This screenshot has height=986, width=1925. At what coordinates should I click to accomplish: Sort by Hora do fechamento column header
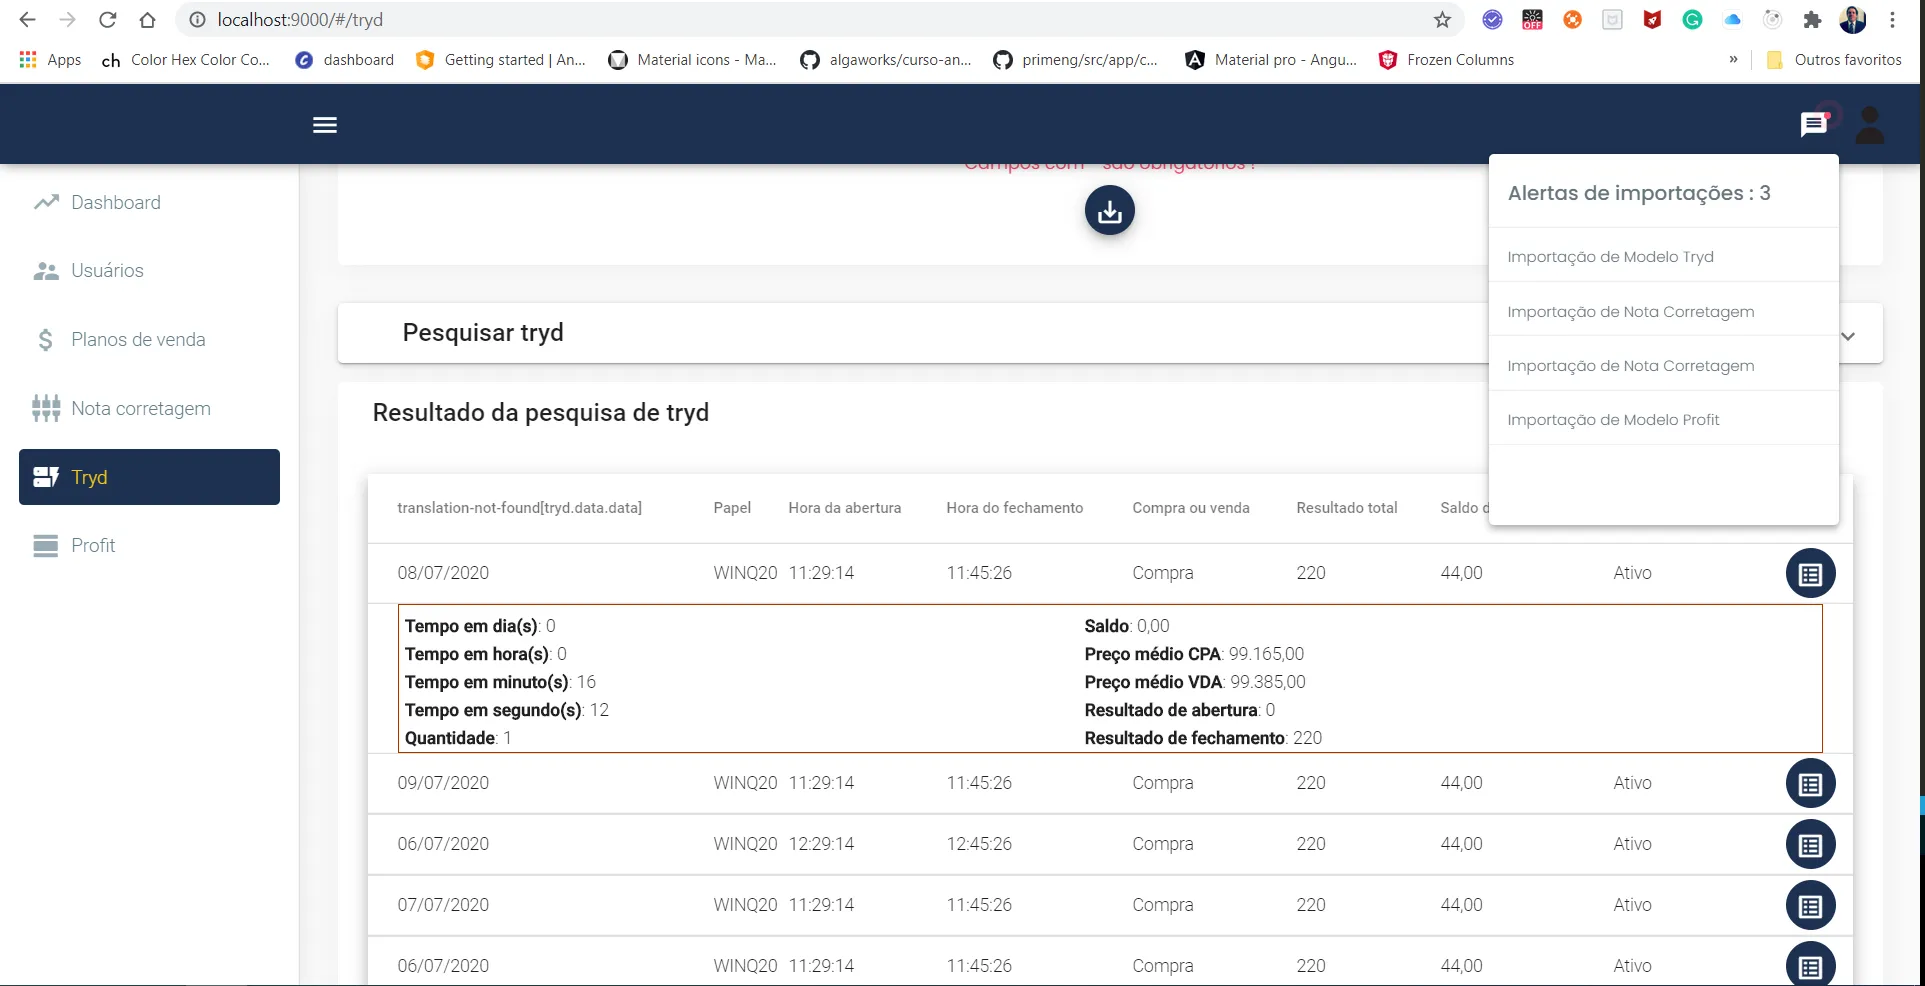click(x=1014, y=508)
